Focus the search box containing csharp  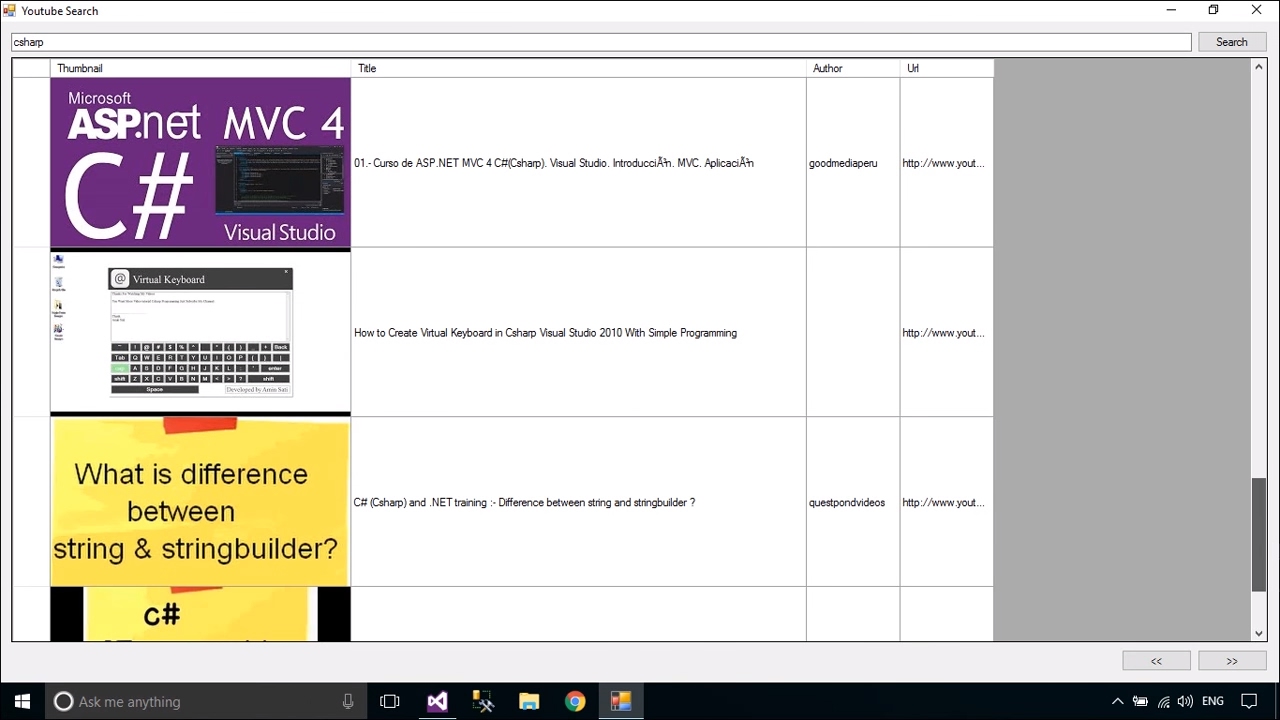click(x=601, y=42)
